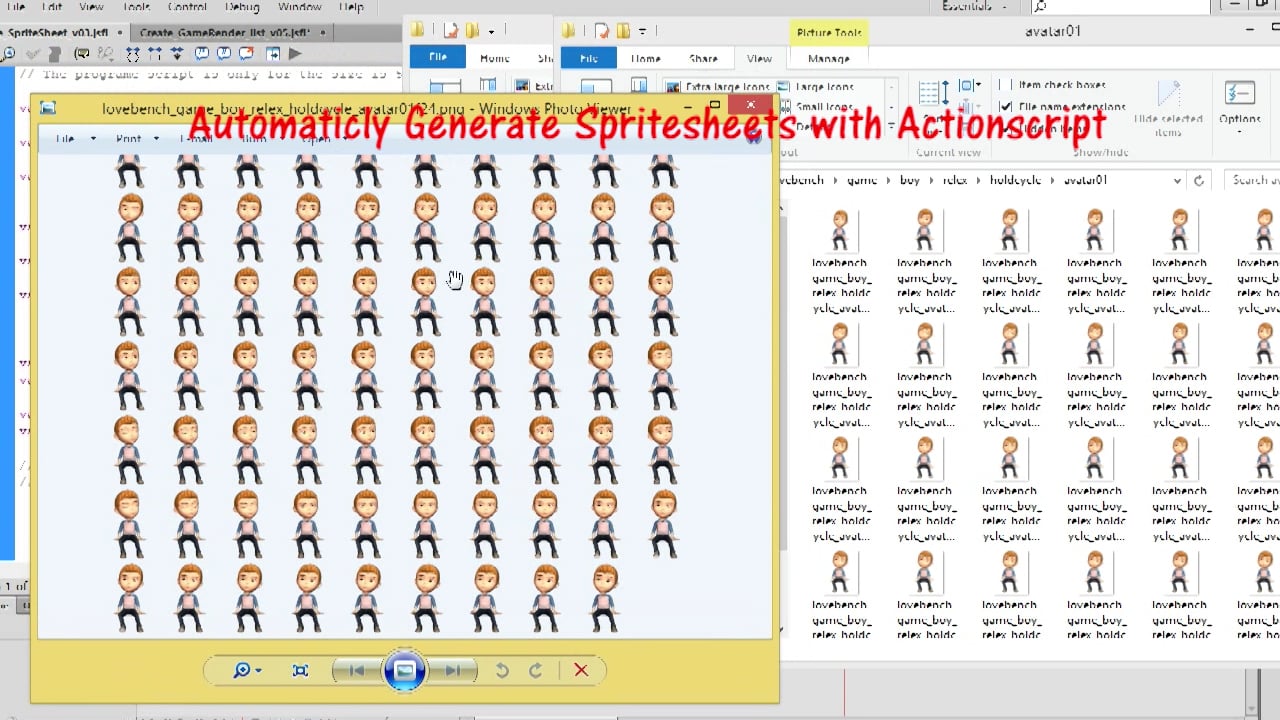This screenshot has width=1280, height=720.
Task: Click the apply line comment icon in script toolbar
Action: tap(223, 53)
